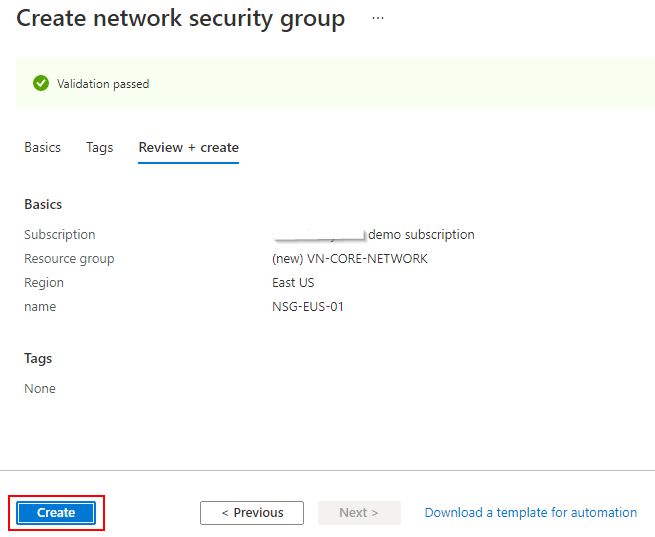Select the Review + create tab
655x537 pixels.
point(188,147)
